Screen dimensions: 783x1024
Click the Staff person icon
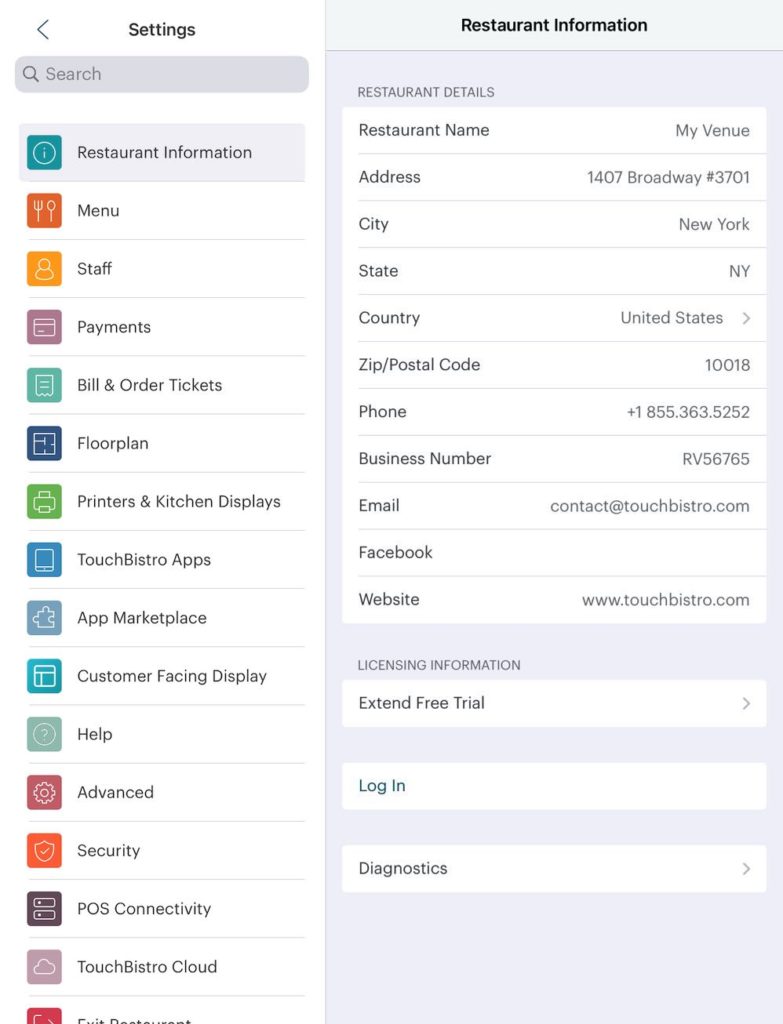(x=44, y=269)
